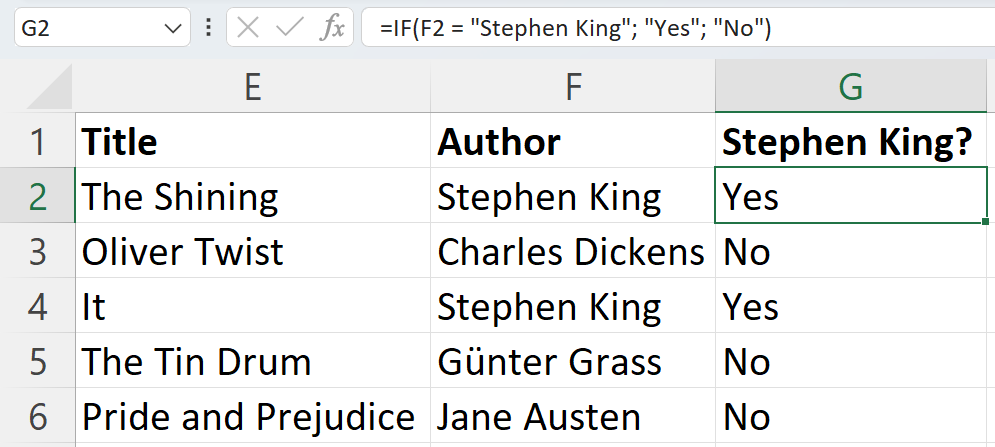Click the fill handle of cell G2
995x447 pixels.
point(985,221)
